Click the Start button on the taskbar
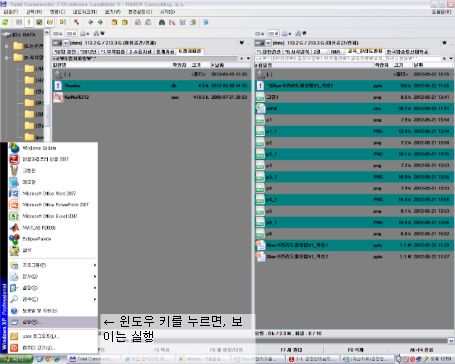The image size is (455, 364). coord(16,359)
